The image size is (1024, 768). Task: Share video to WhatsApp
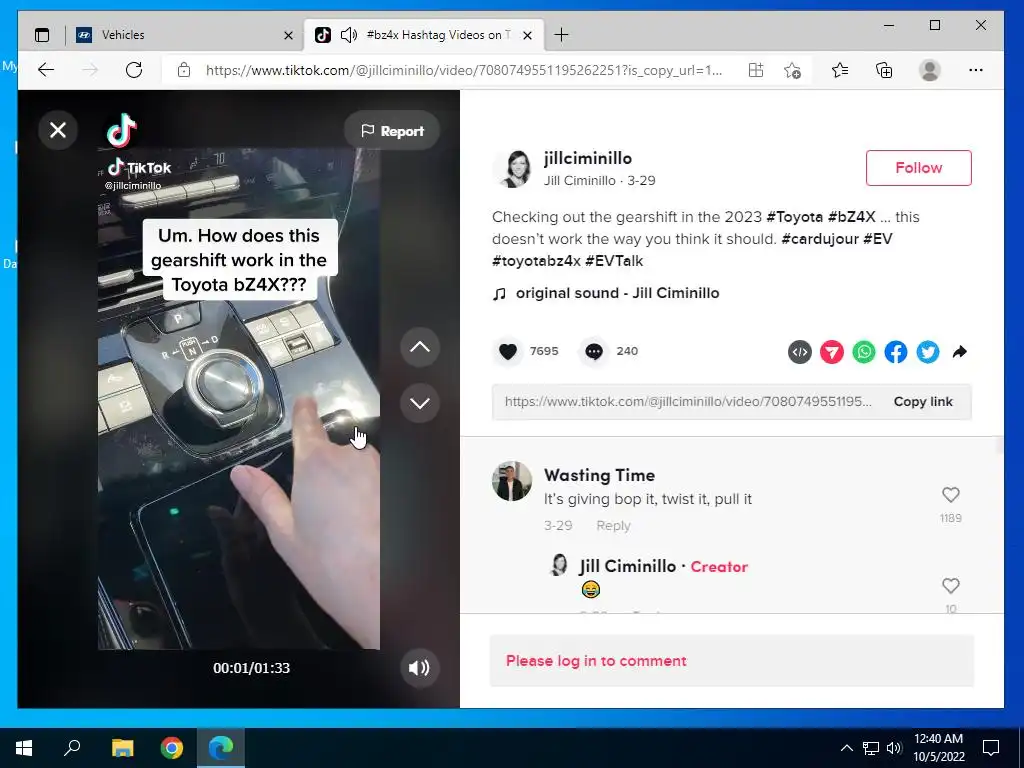click(x=863, y=352)
